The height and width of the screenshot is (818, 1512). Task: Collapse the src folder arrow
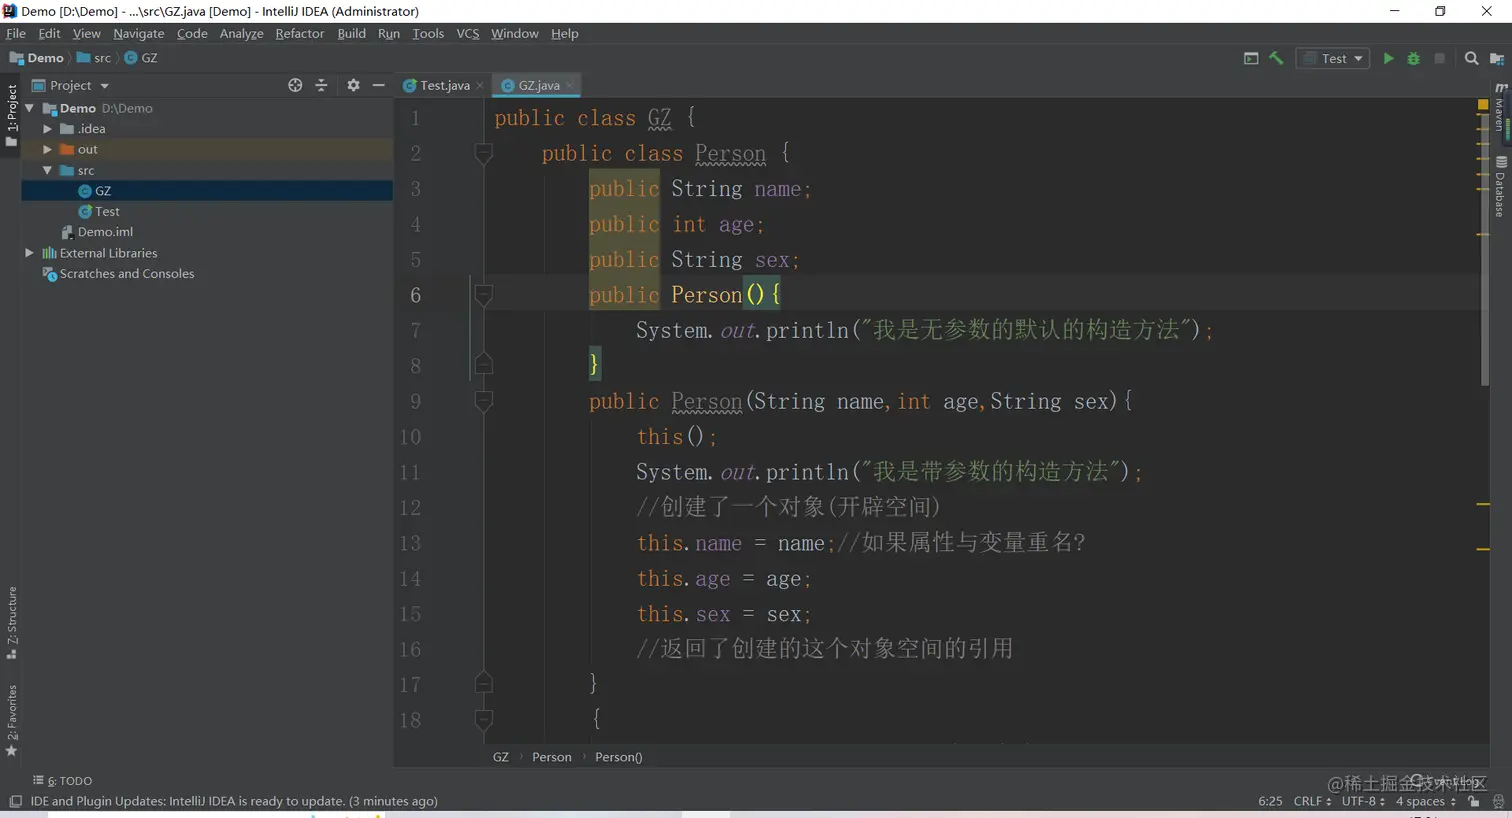coord(47,170)
